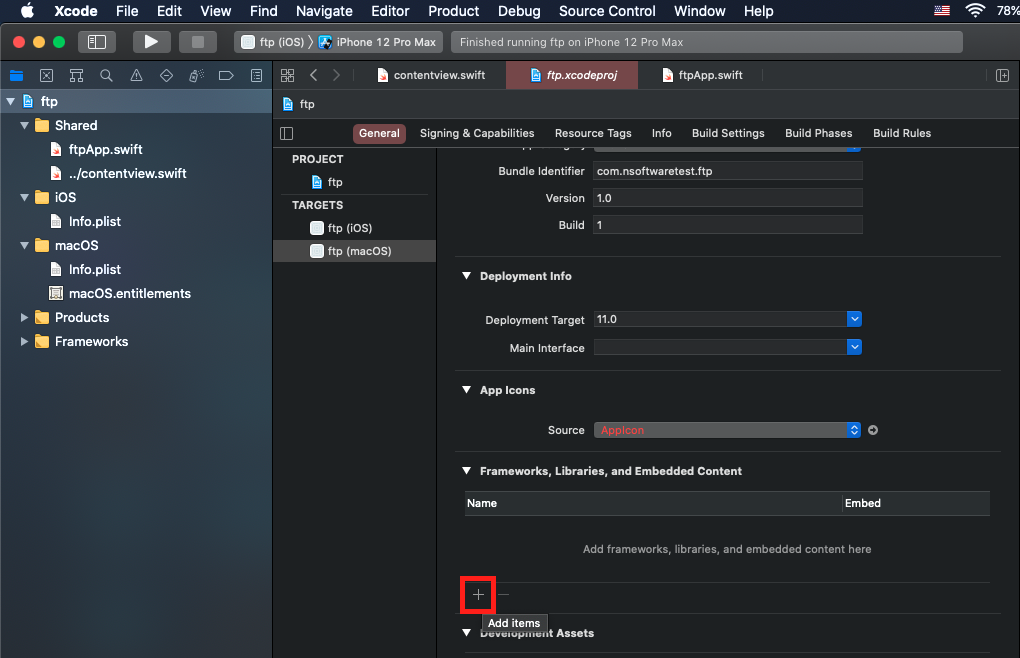
Task: Switch to the ftp.xcodeproj tab
Action: tap(574, 75)
